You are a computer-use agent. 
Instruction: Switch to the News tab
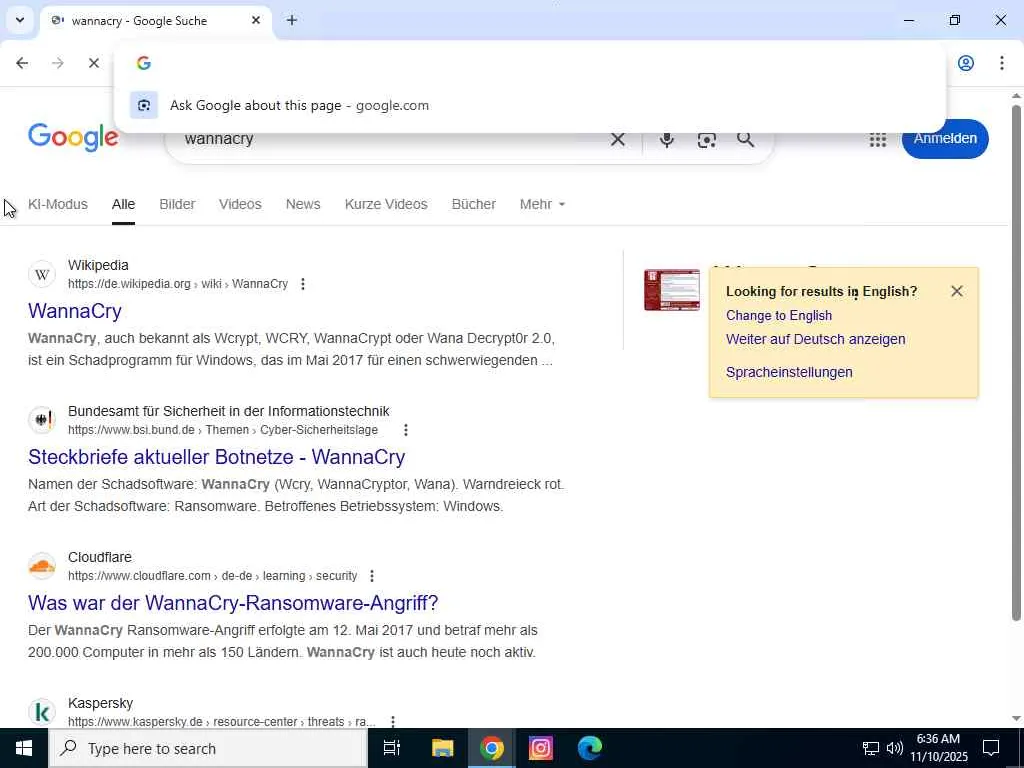(x=303, y=204)
